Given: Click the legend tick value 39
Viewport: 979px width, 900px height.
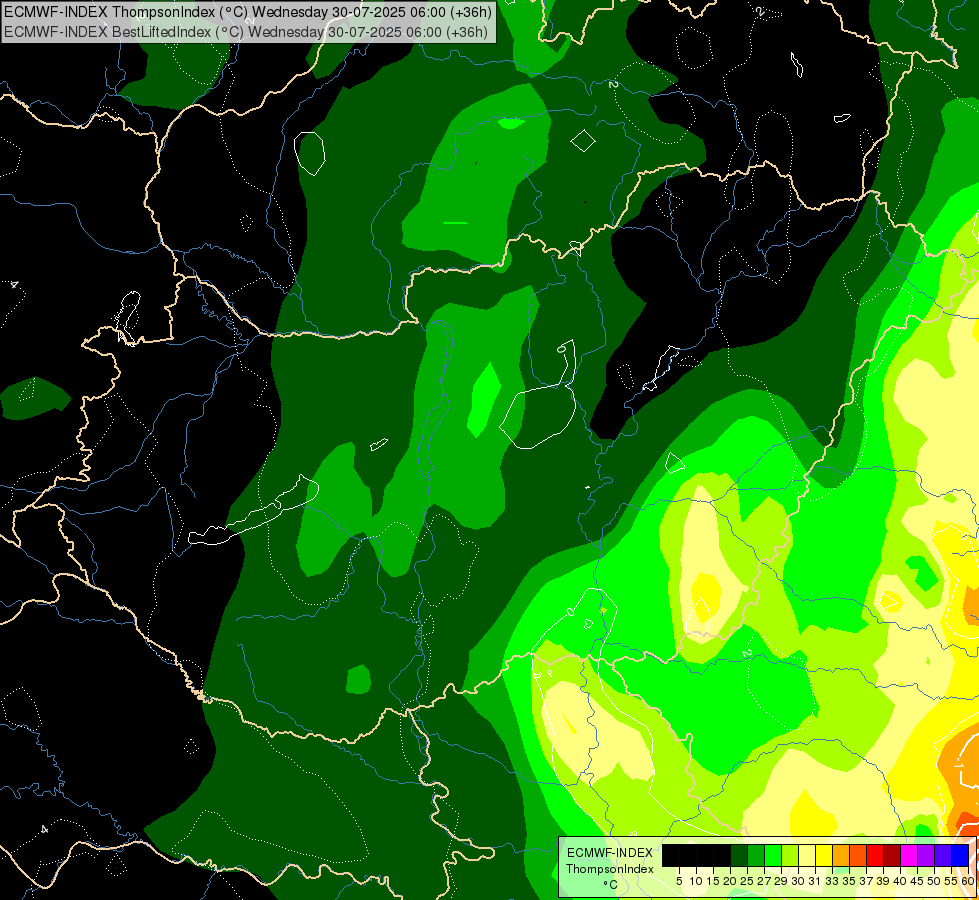Looking at the screenshot, I should click(883, 881).
